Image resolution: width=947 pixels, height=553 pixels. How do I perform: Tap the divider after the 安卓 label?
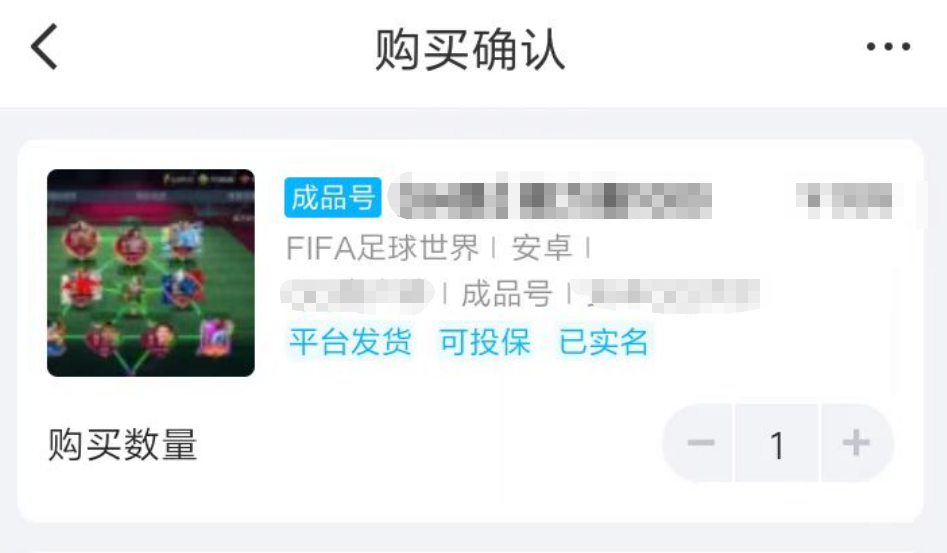[588, 248]
